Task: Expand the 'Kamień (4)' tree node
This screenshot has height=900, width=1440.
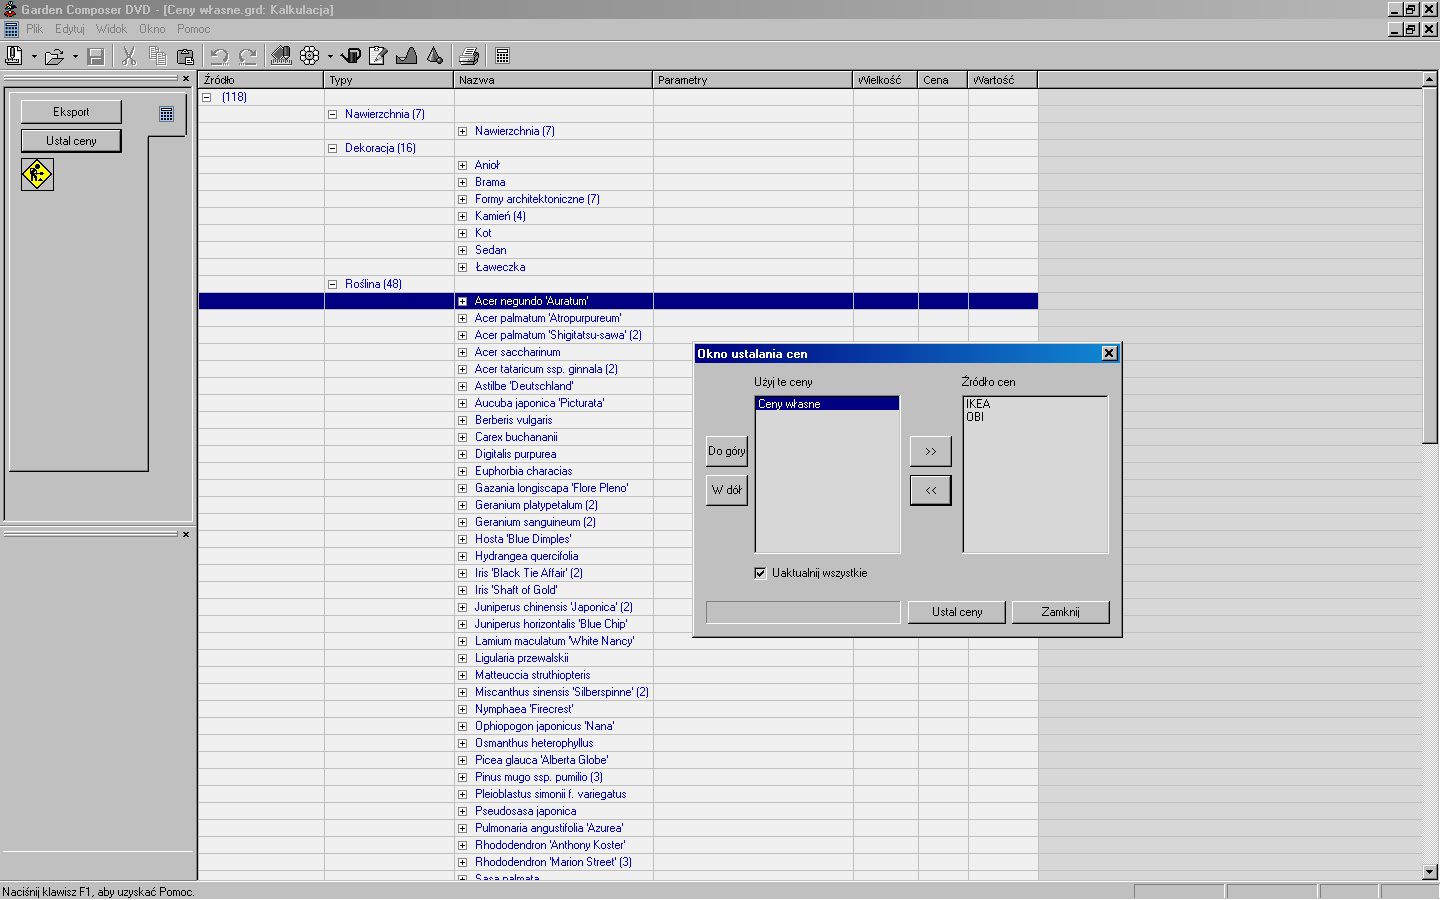Action: [x=462, y=216]
